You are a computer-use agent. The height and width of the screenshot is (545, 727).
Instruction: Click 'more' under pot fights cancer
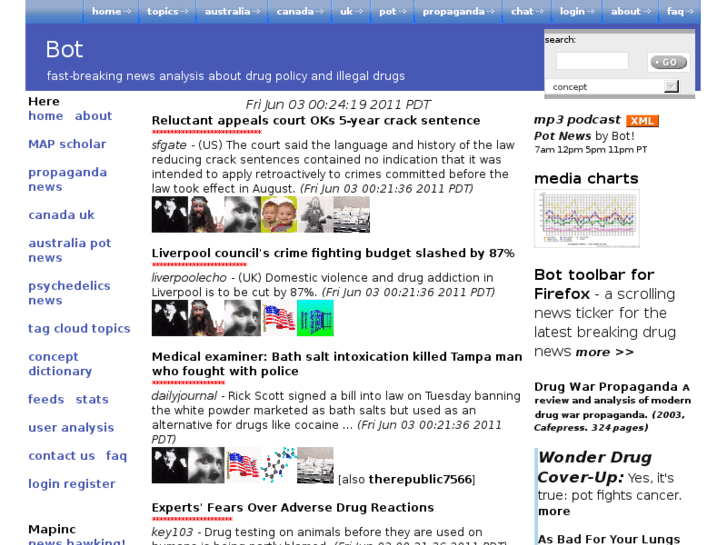pos(554,511)
